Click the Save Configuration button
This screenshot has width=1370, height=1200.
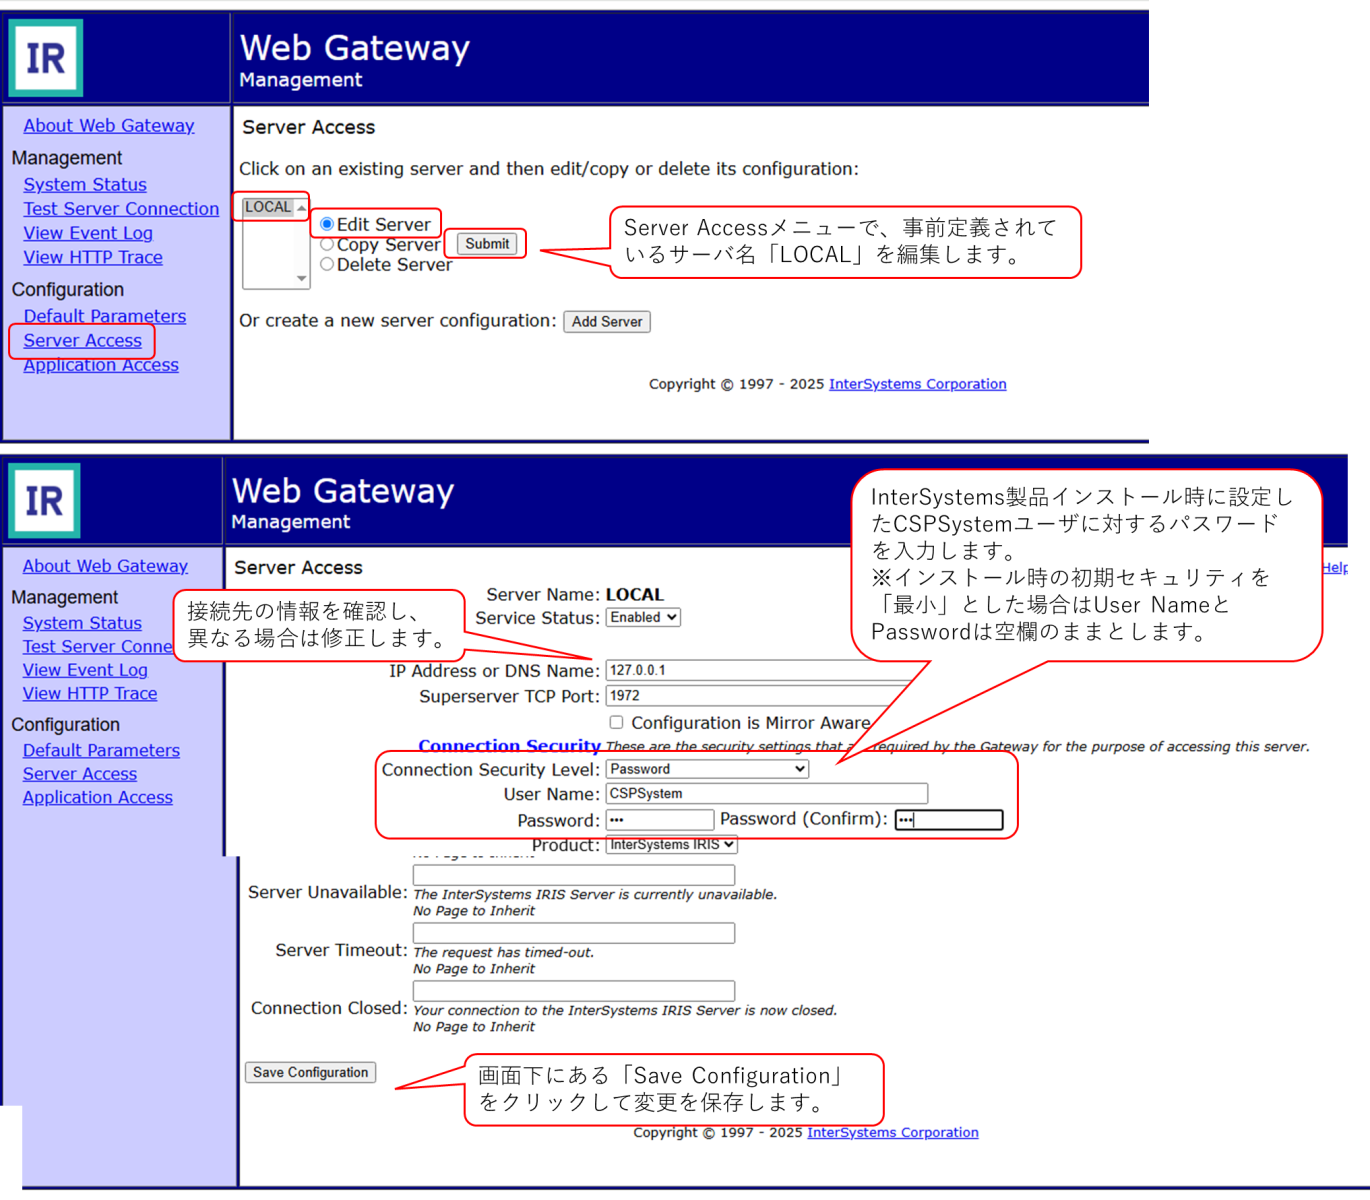[x=310, y=1072]
